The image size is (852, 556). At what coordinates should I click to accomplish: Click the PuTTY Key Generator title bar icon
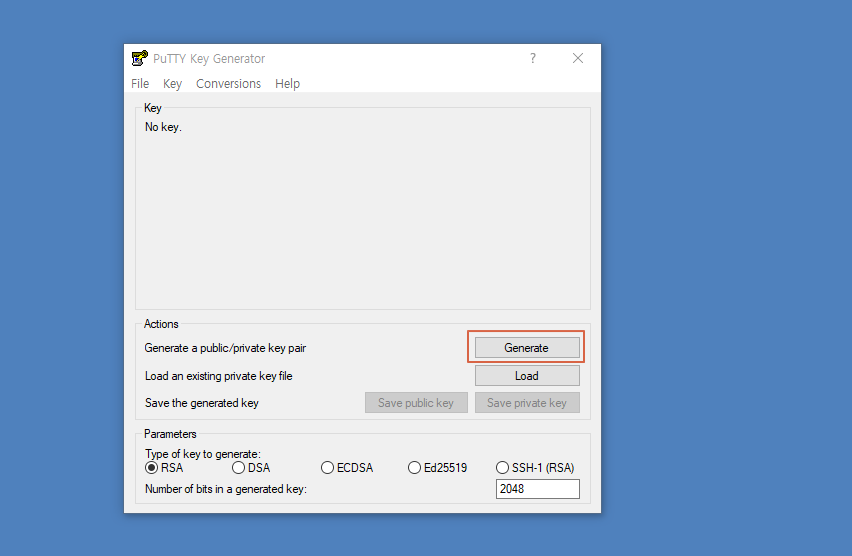point(140,58)
